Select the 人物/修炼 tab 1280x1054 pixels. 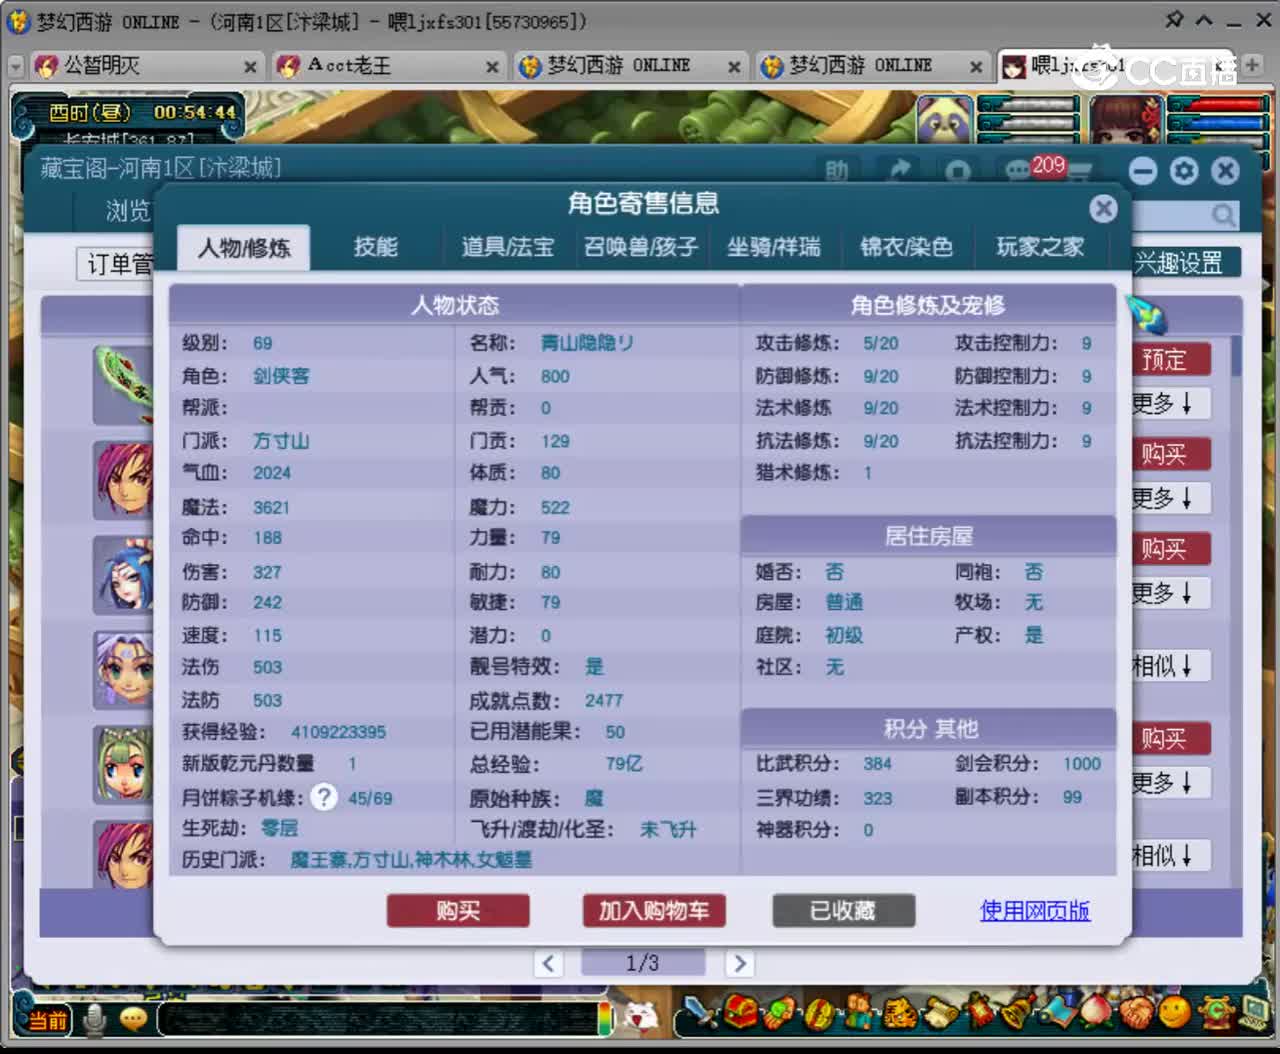click(x=244, y=248)
